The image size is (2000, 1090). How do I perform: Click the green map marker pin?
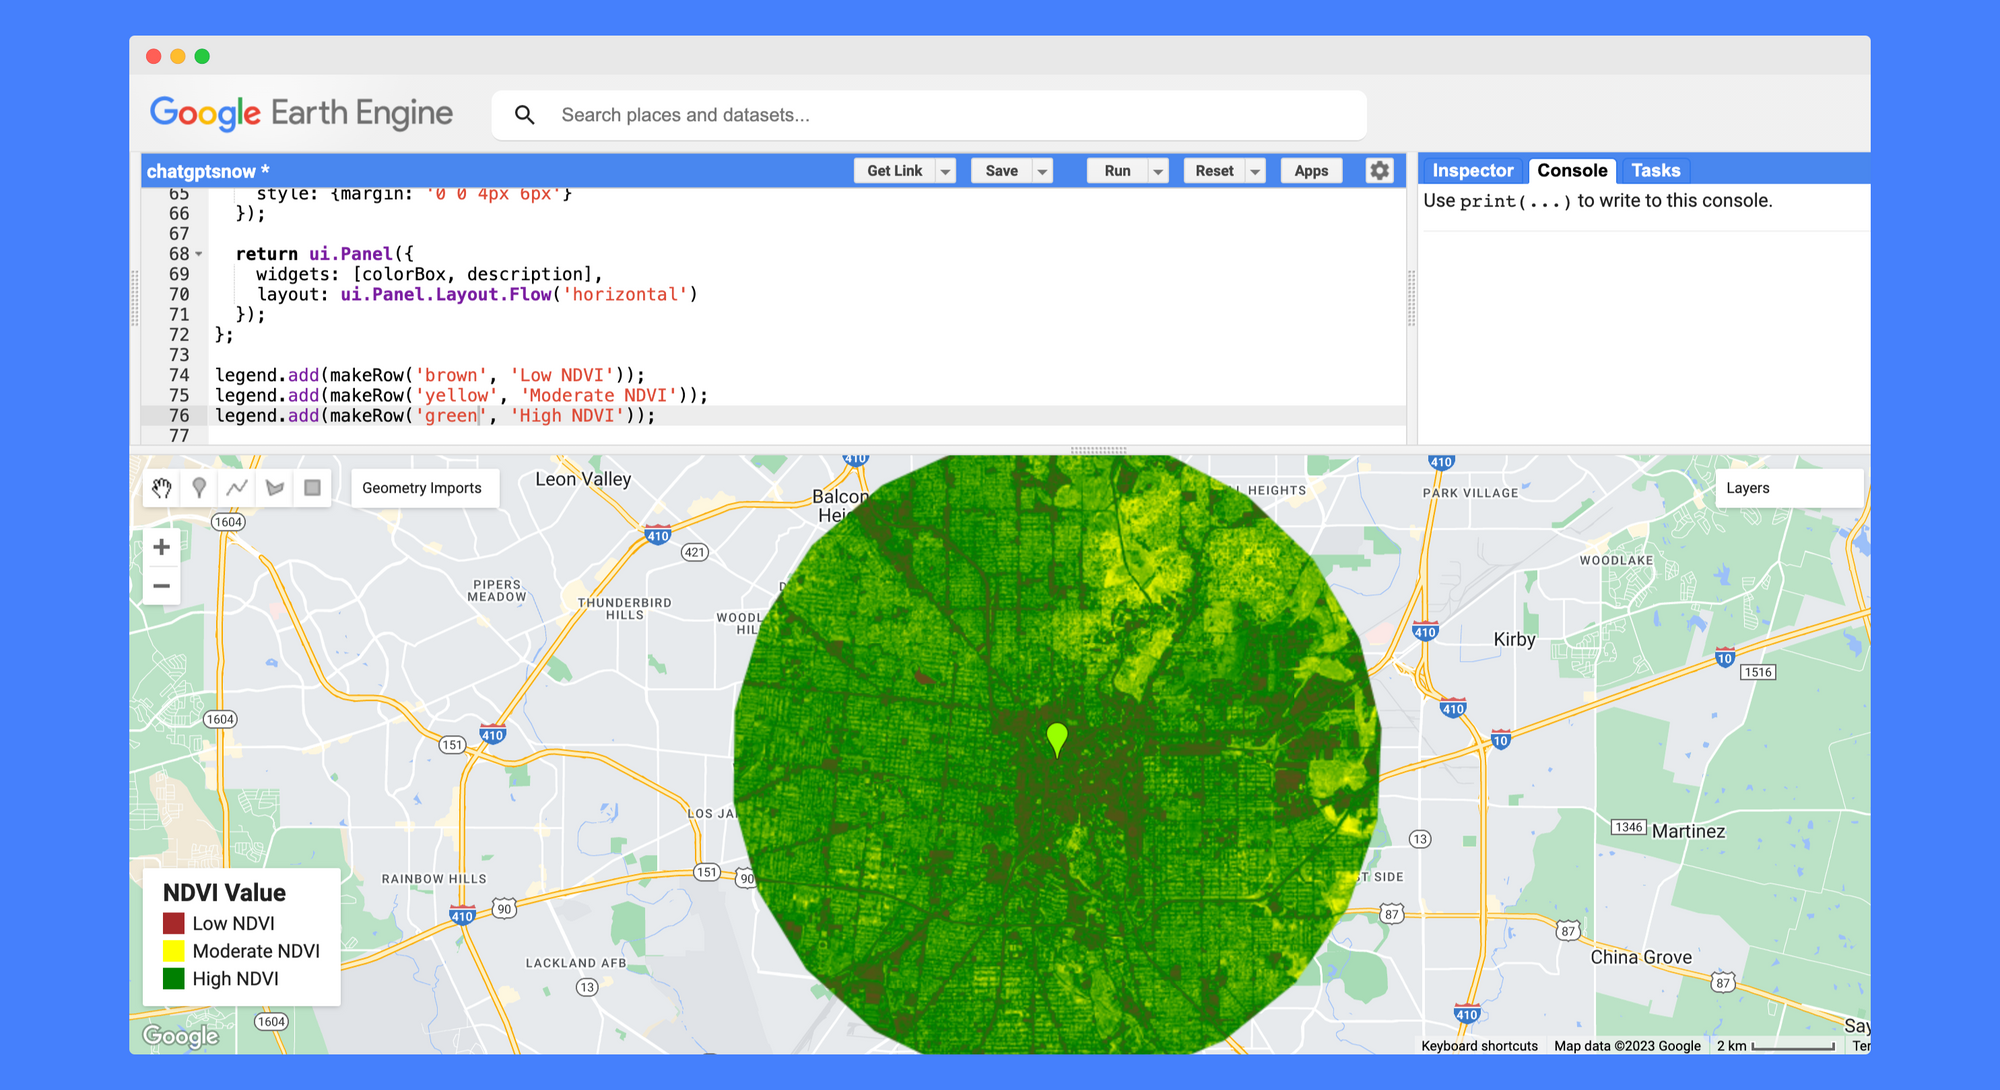(1057, 738)
